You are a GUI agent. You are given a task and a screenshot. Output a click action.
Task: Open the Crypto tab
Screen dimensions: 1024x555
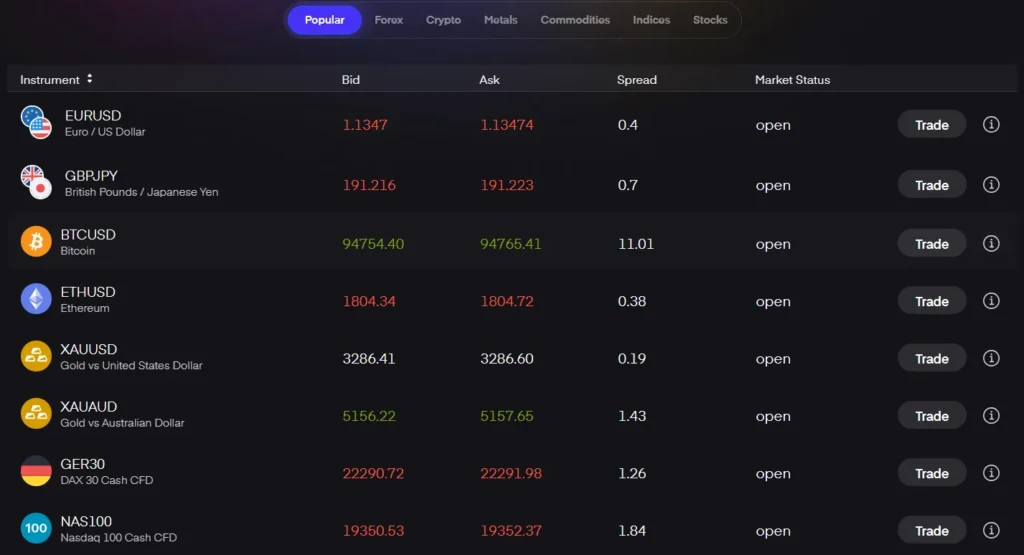[x=443, y=20]
